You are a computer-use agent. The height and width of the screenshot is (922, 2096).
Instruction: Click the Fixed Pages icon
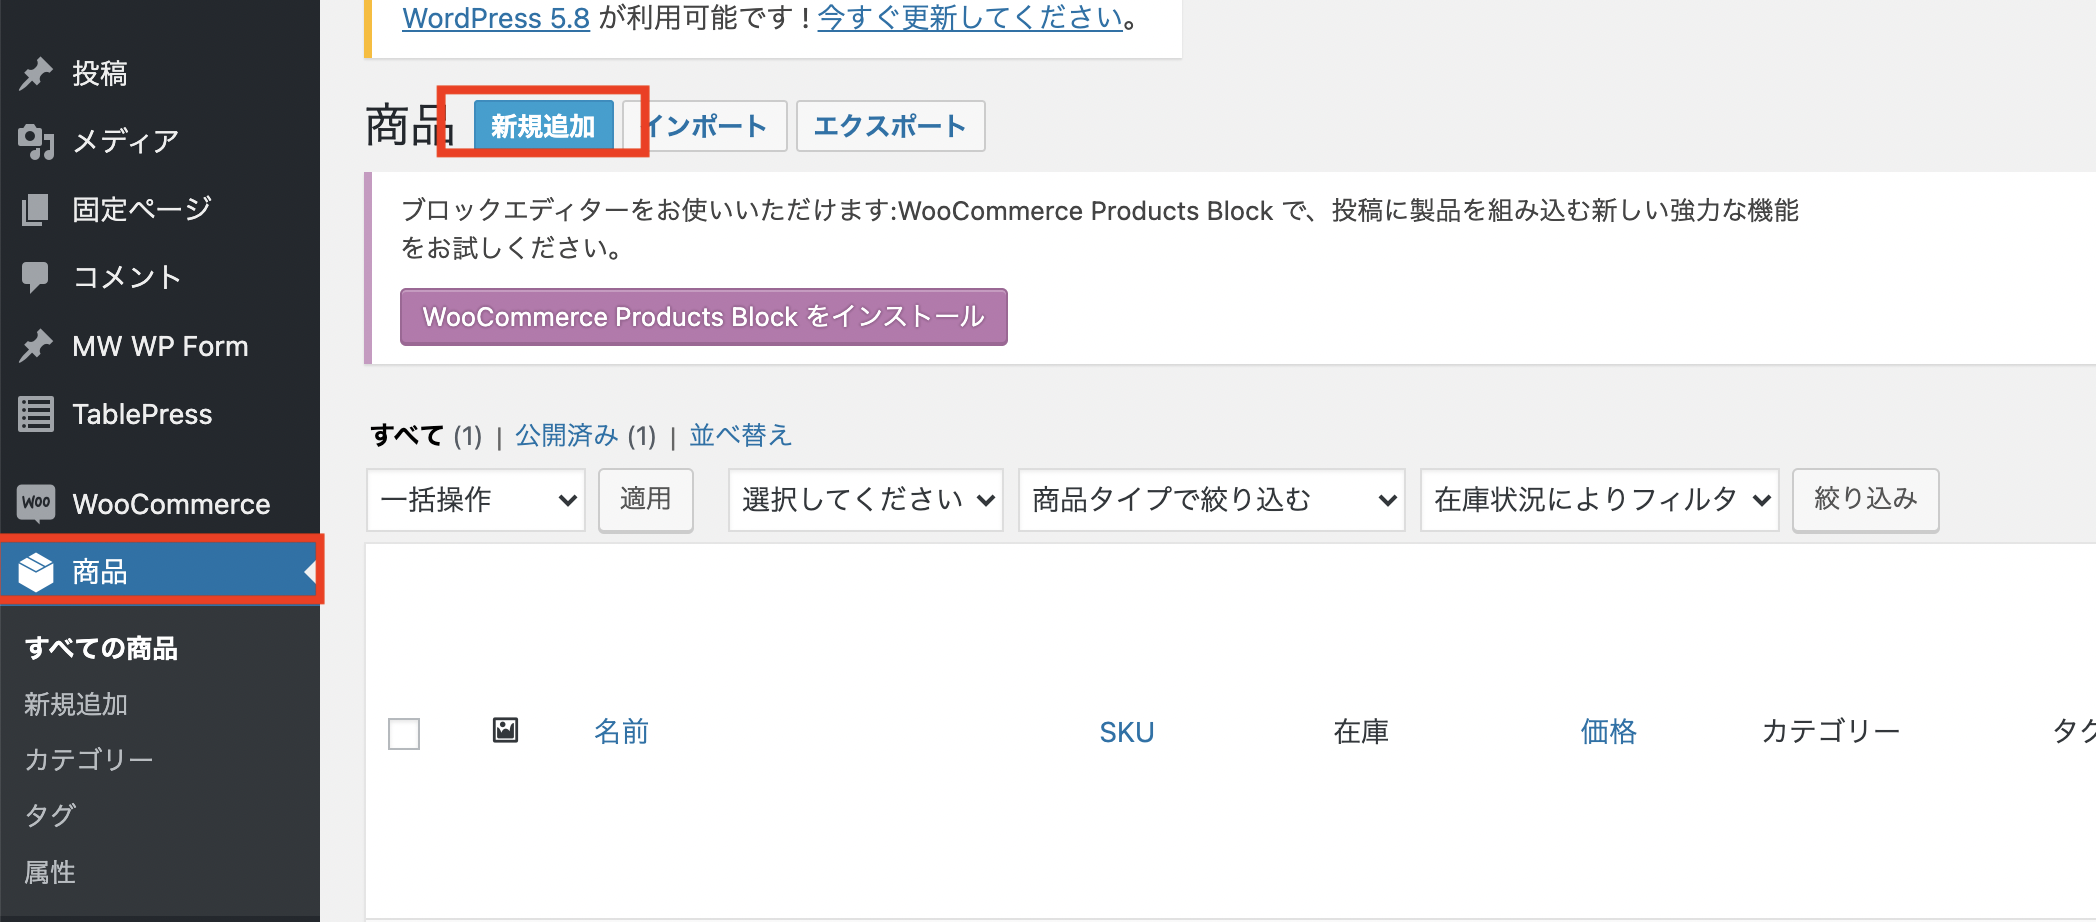coord(36,209)
